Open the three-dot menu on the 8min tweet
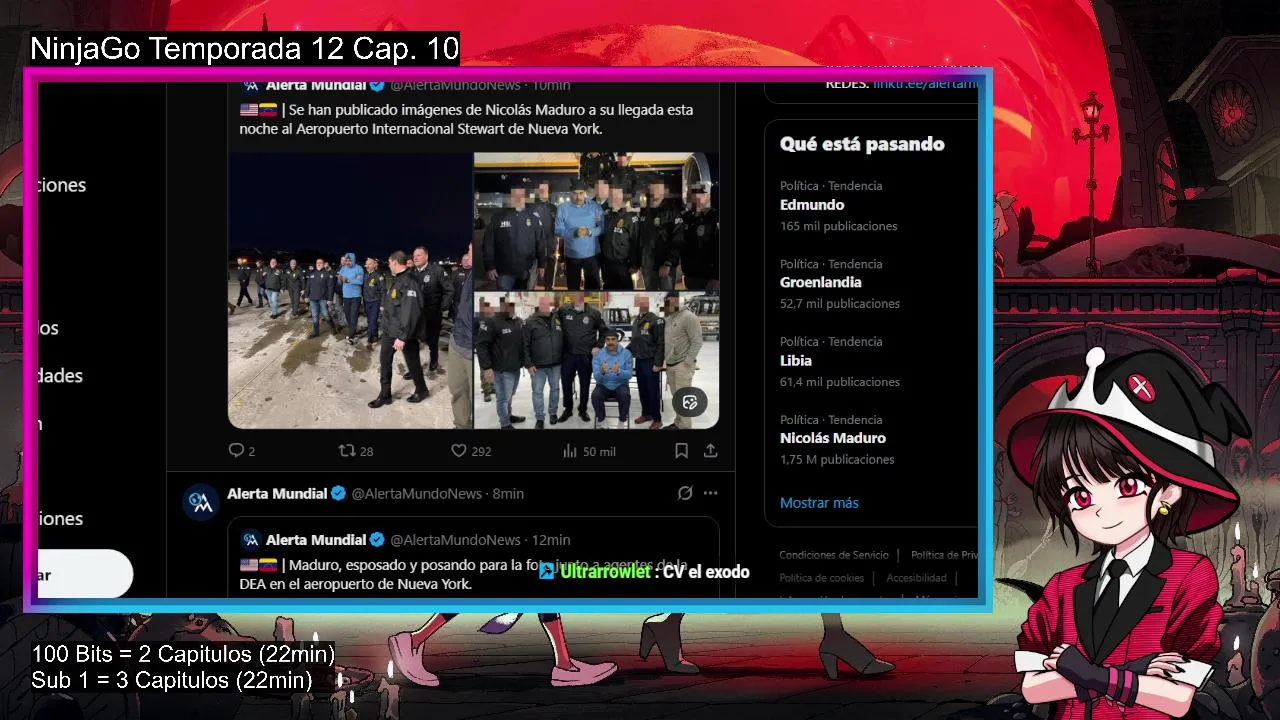1280x720 pixels. click(710, 493)
